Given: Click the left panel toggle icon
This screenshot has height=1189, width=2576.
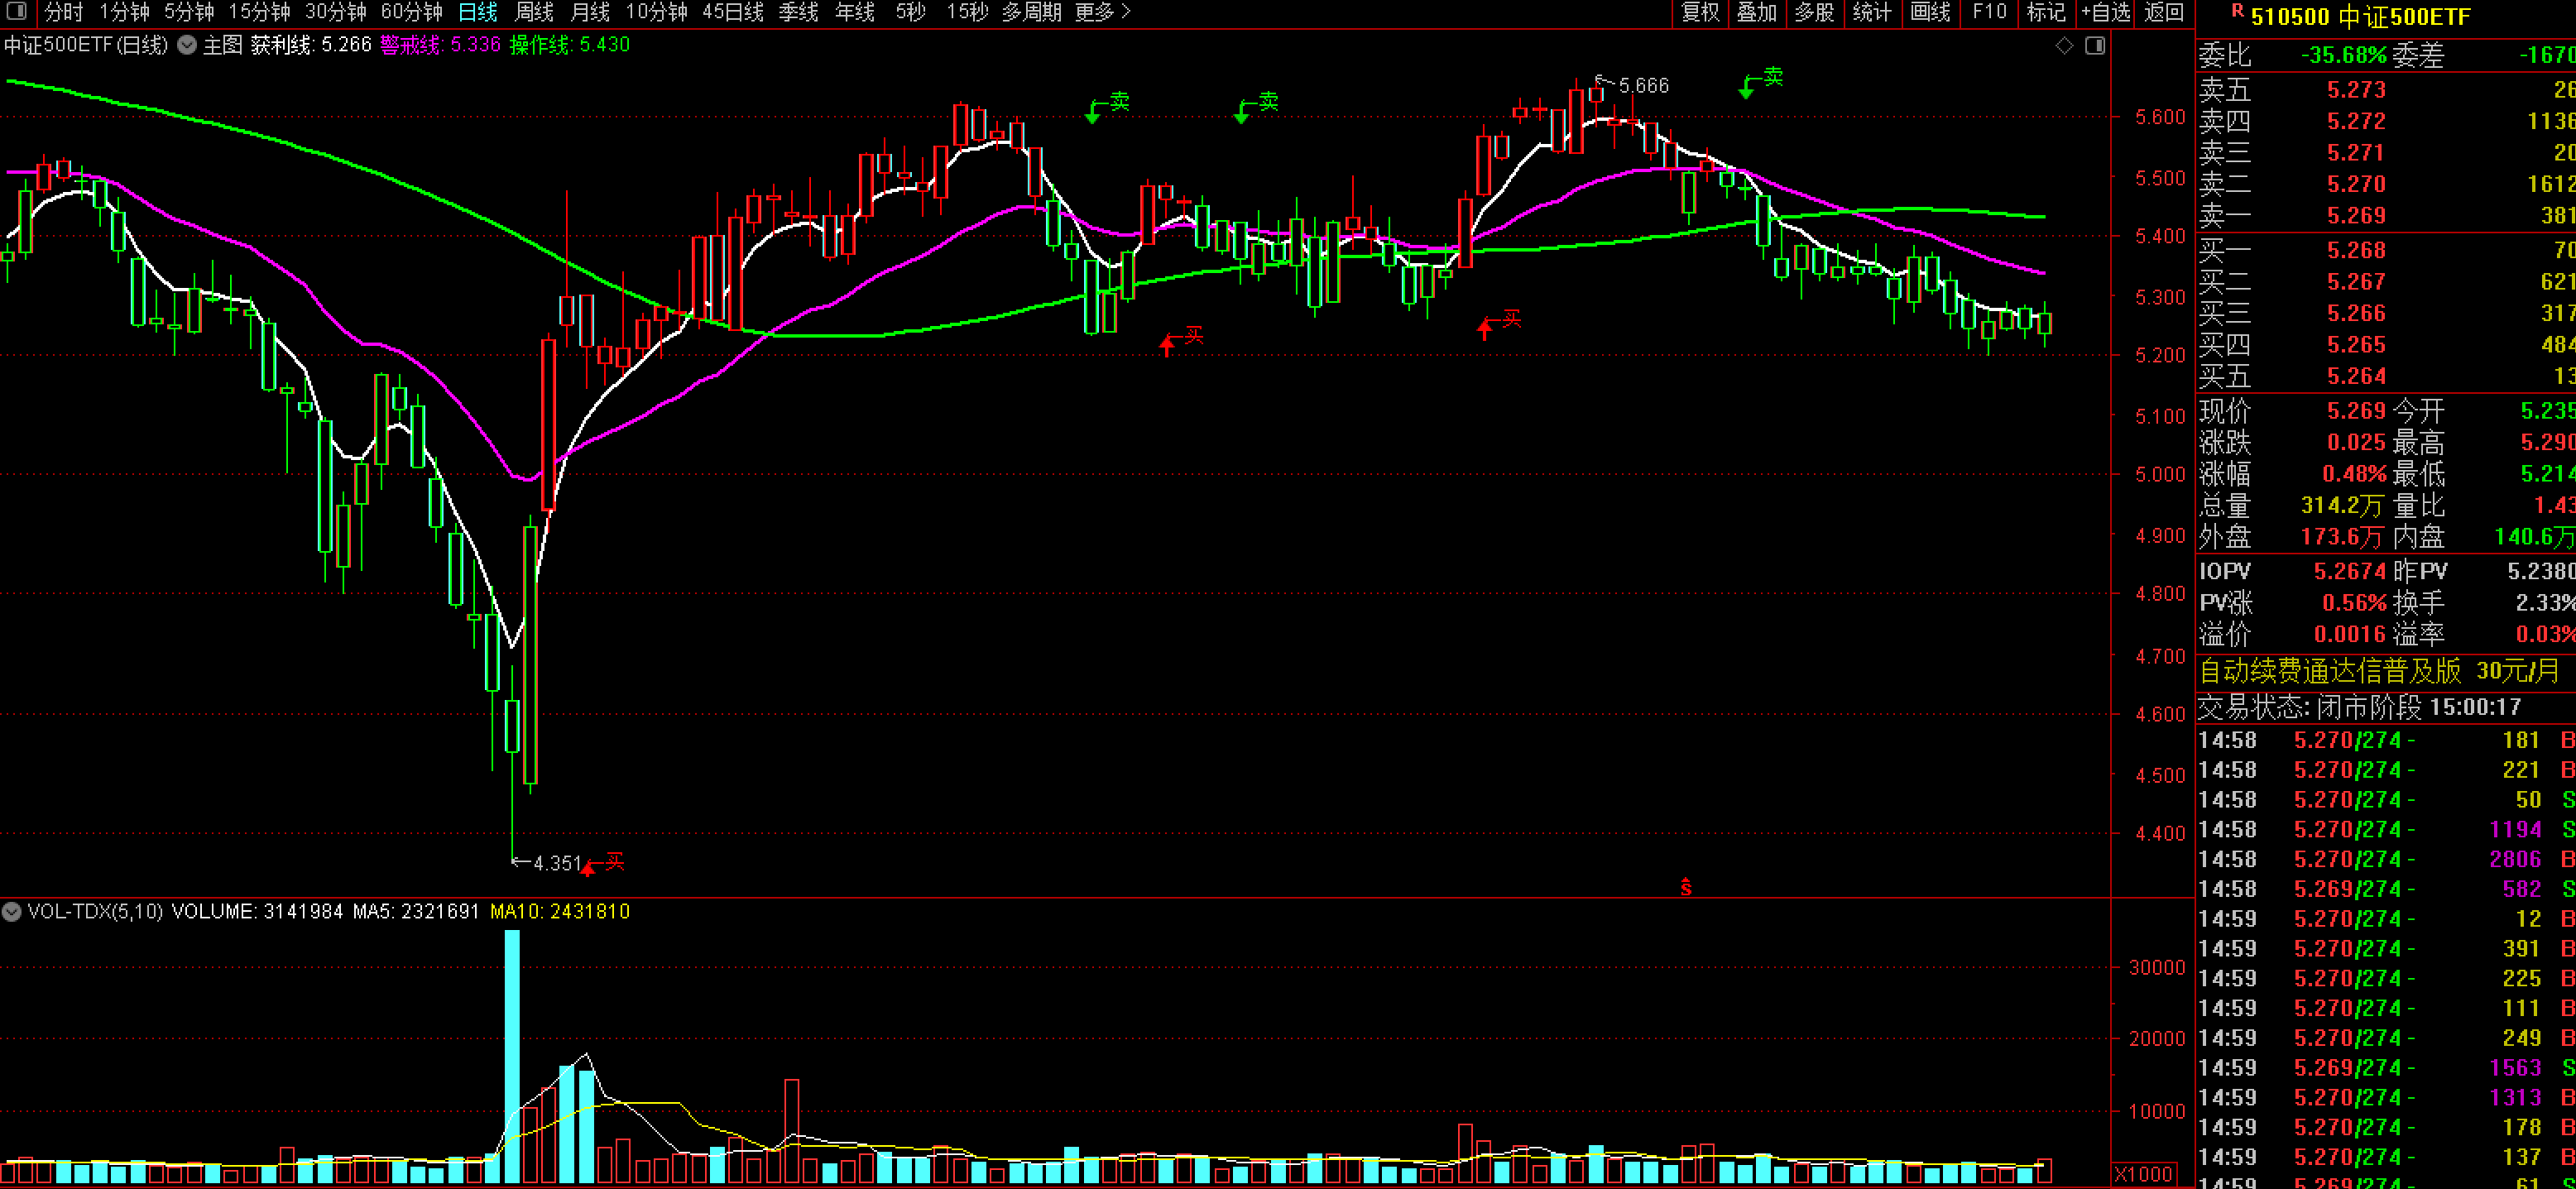Looking at the screenshot, I should (x=17, y=12).
